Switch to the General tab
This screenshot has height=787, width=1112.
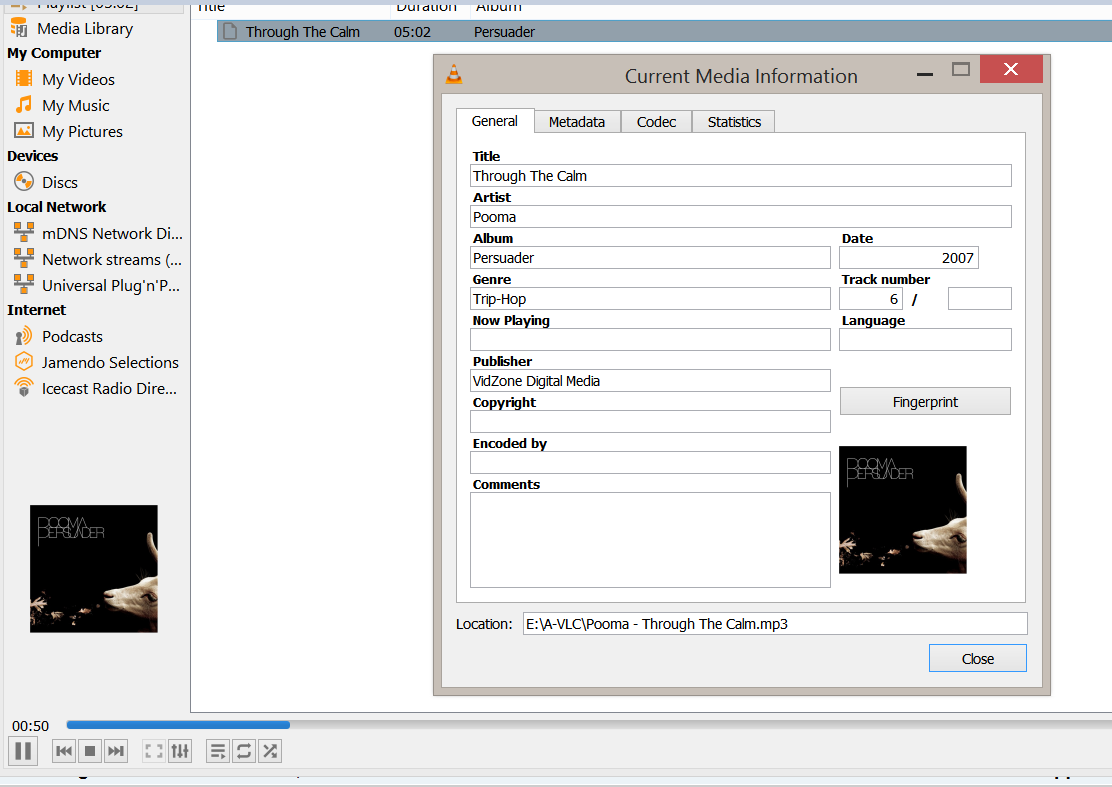pos(495,121)
